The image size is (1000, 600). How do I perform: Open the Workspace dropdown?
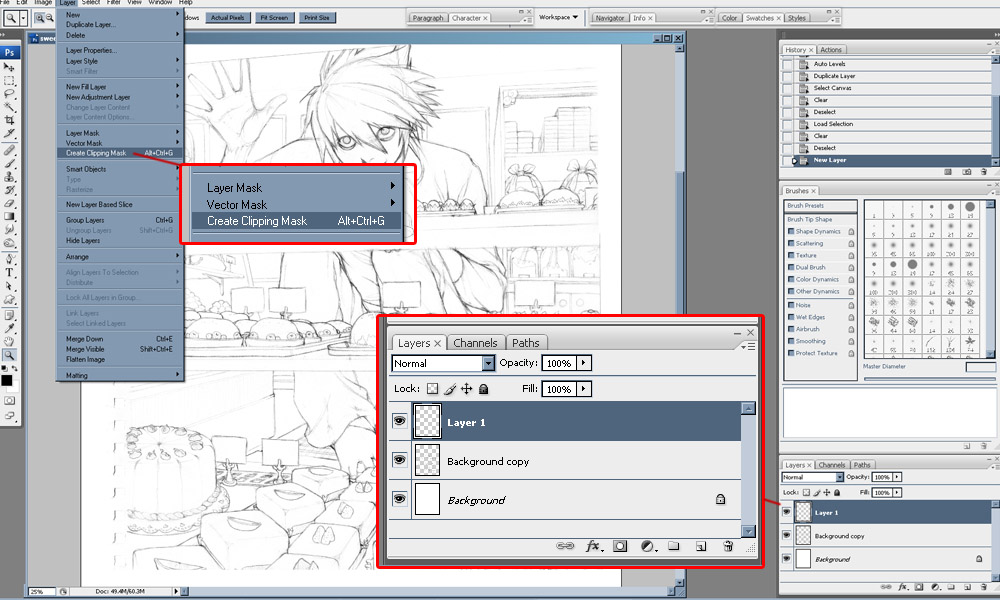(559, 17)
